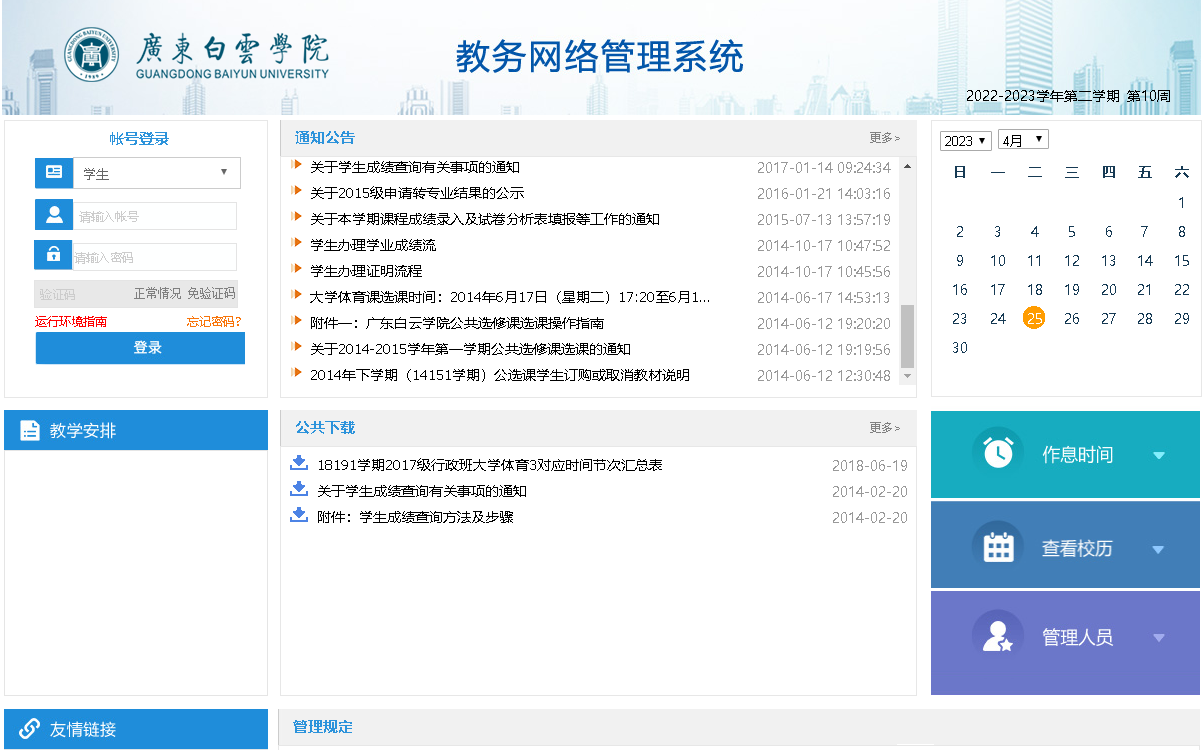The width and height of the screenshot is (1202, 750).
Task: Click download icon for 18191学期 file
Action: 298,463
